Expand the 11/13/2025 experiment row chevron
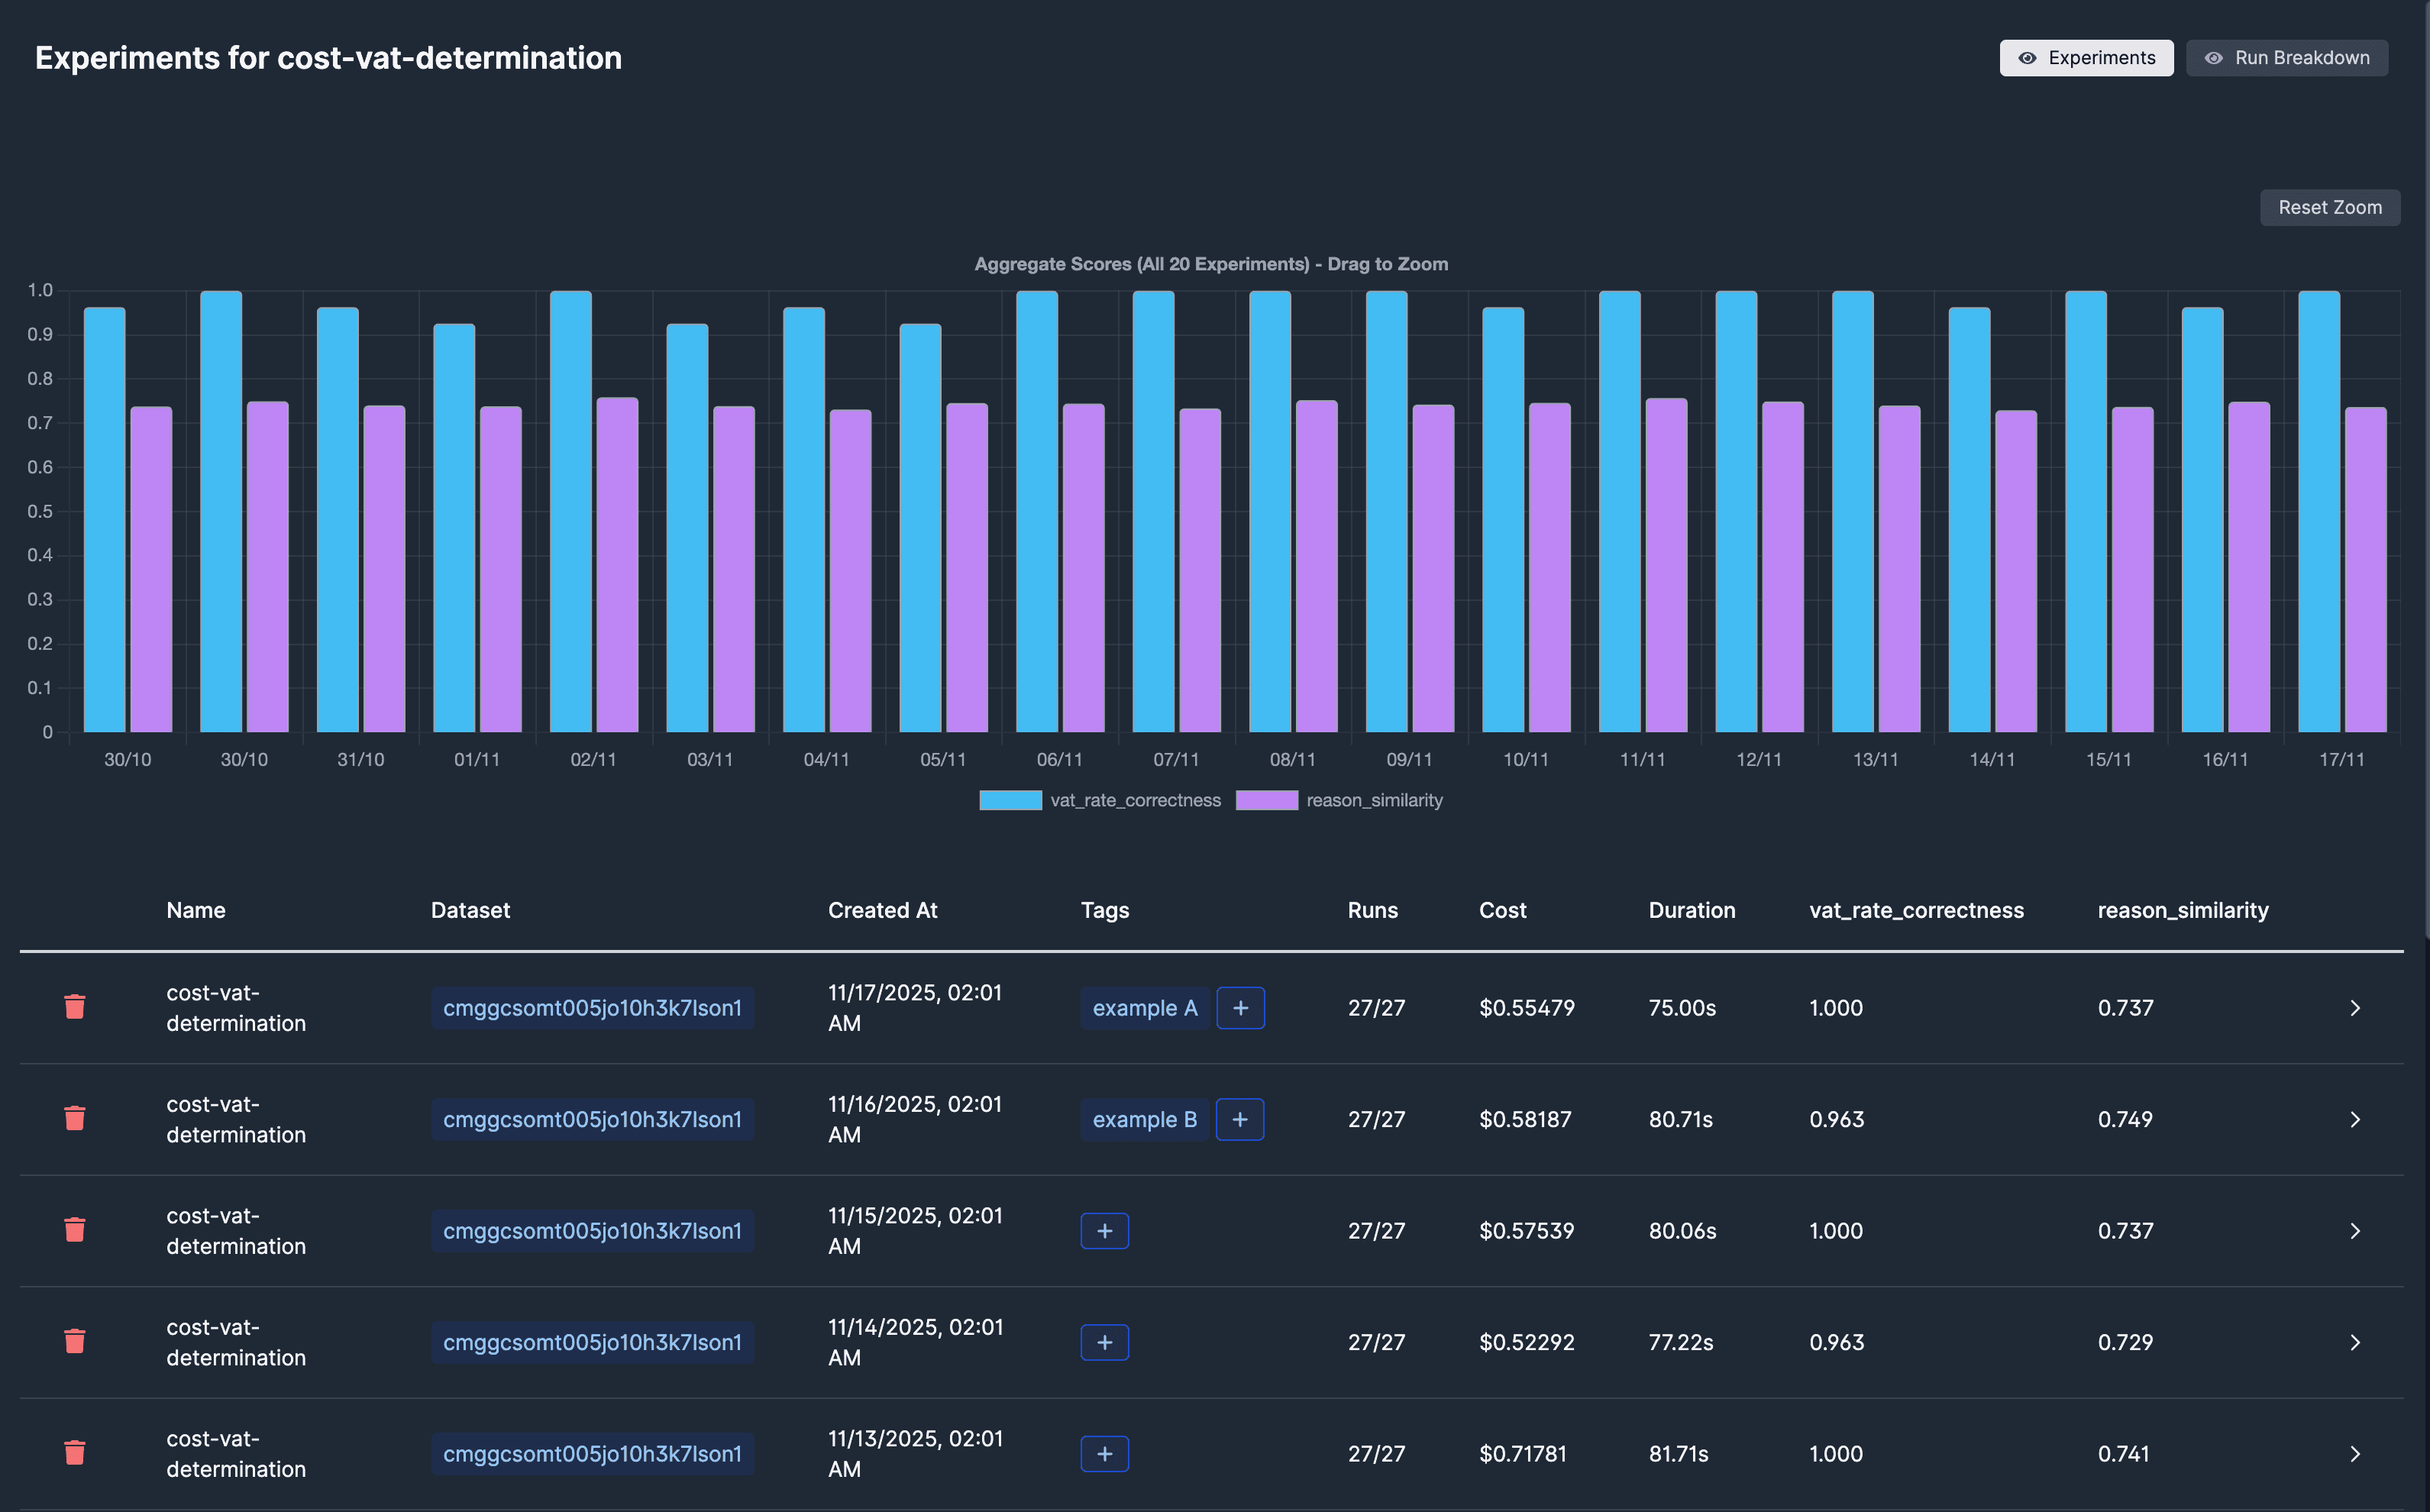Viewport: 2430px width, 1512px height. [2355, 1454]
